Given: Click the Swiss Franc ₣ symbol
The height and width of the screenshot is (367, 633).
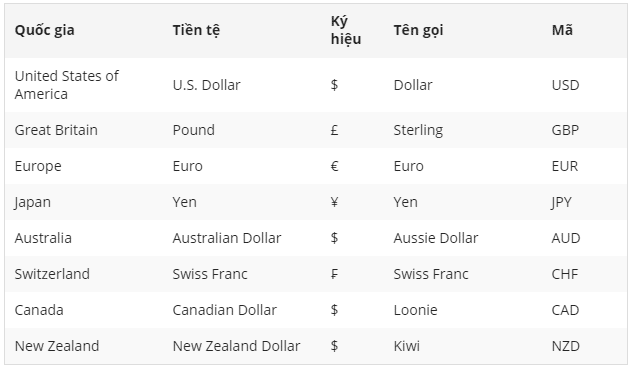Looking at the screenshot, I should coord(334,274).
